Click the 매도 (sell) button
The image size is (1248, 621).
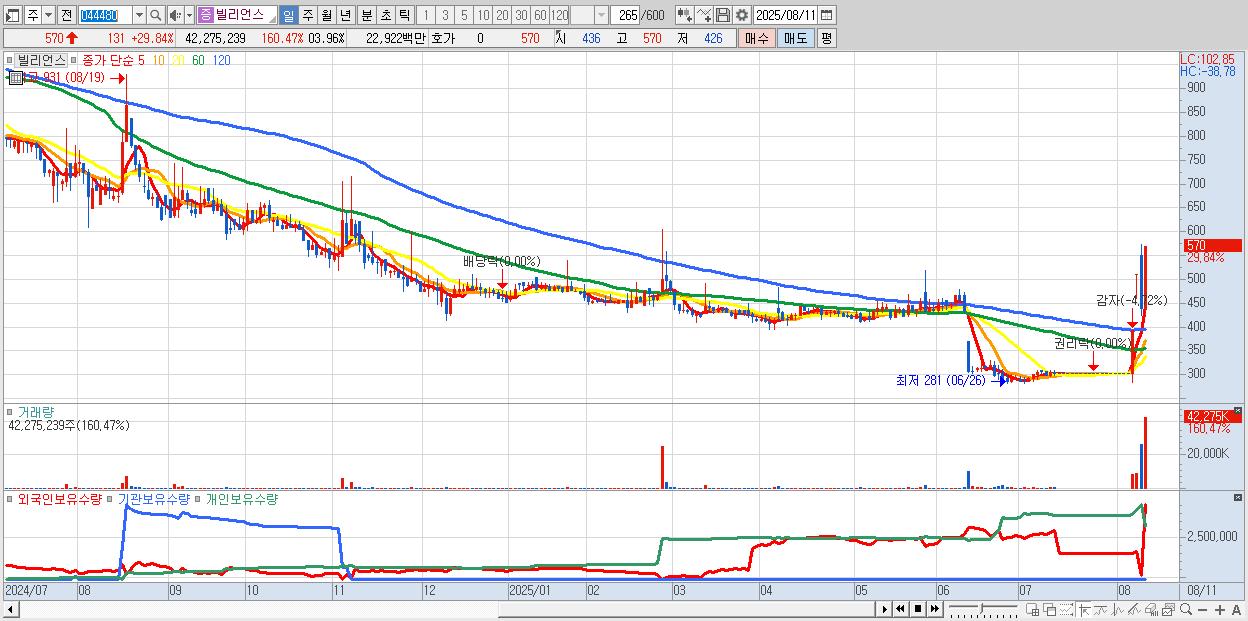(795, 38)
